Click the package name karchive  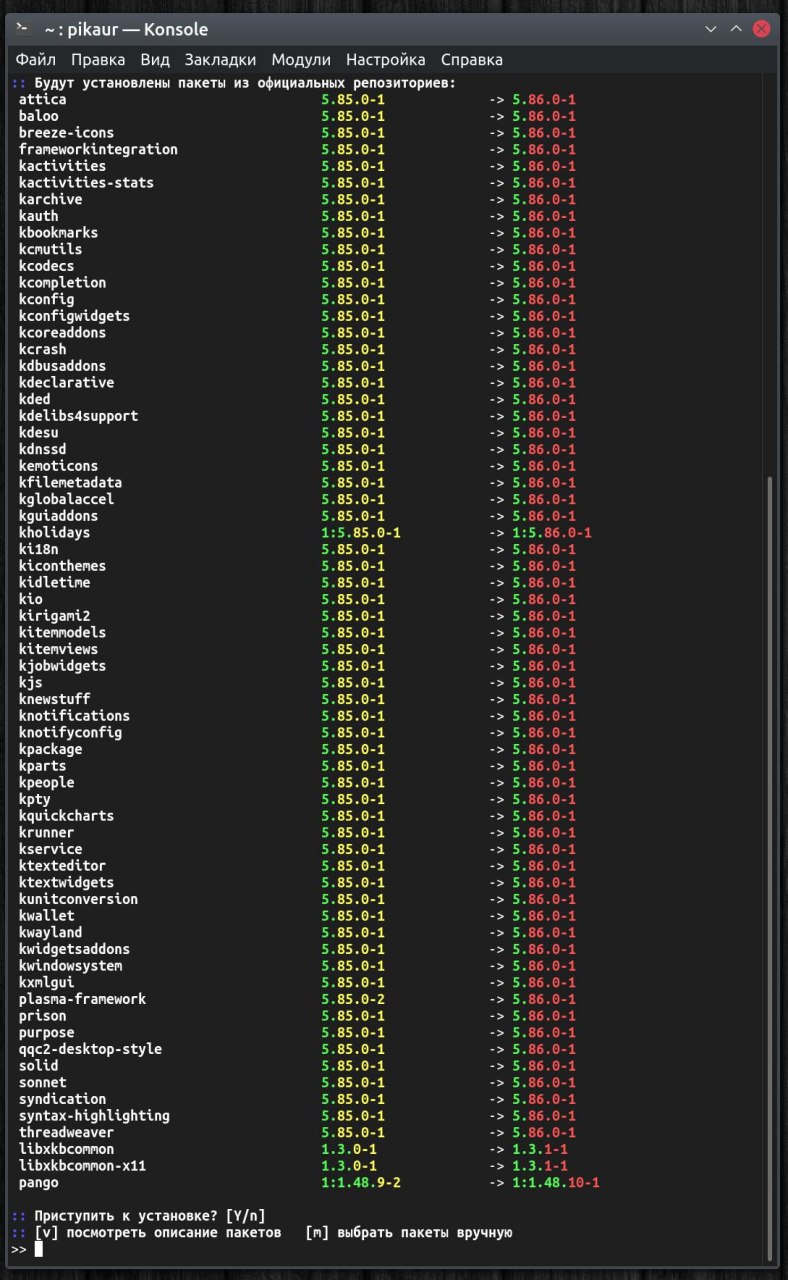[x=50, y=200]
